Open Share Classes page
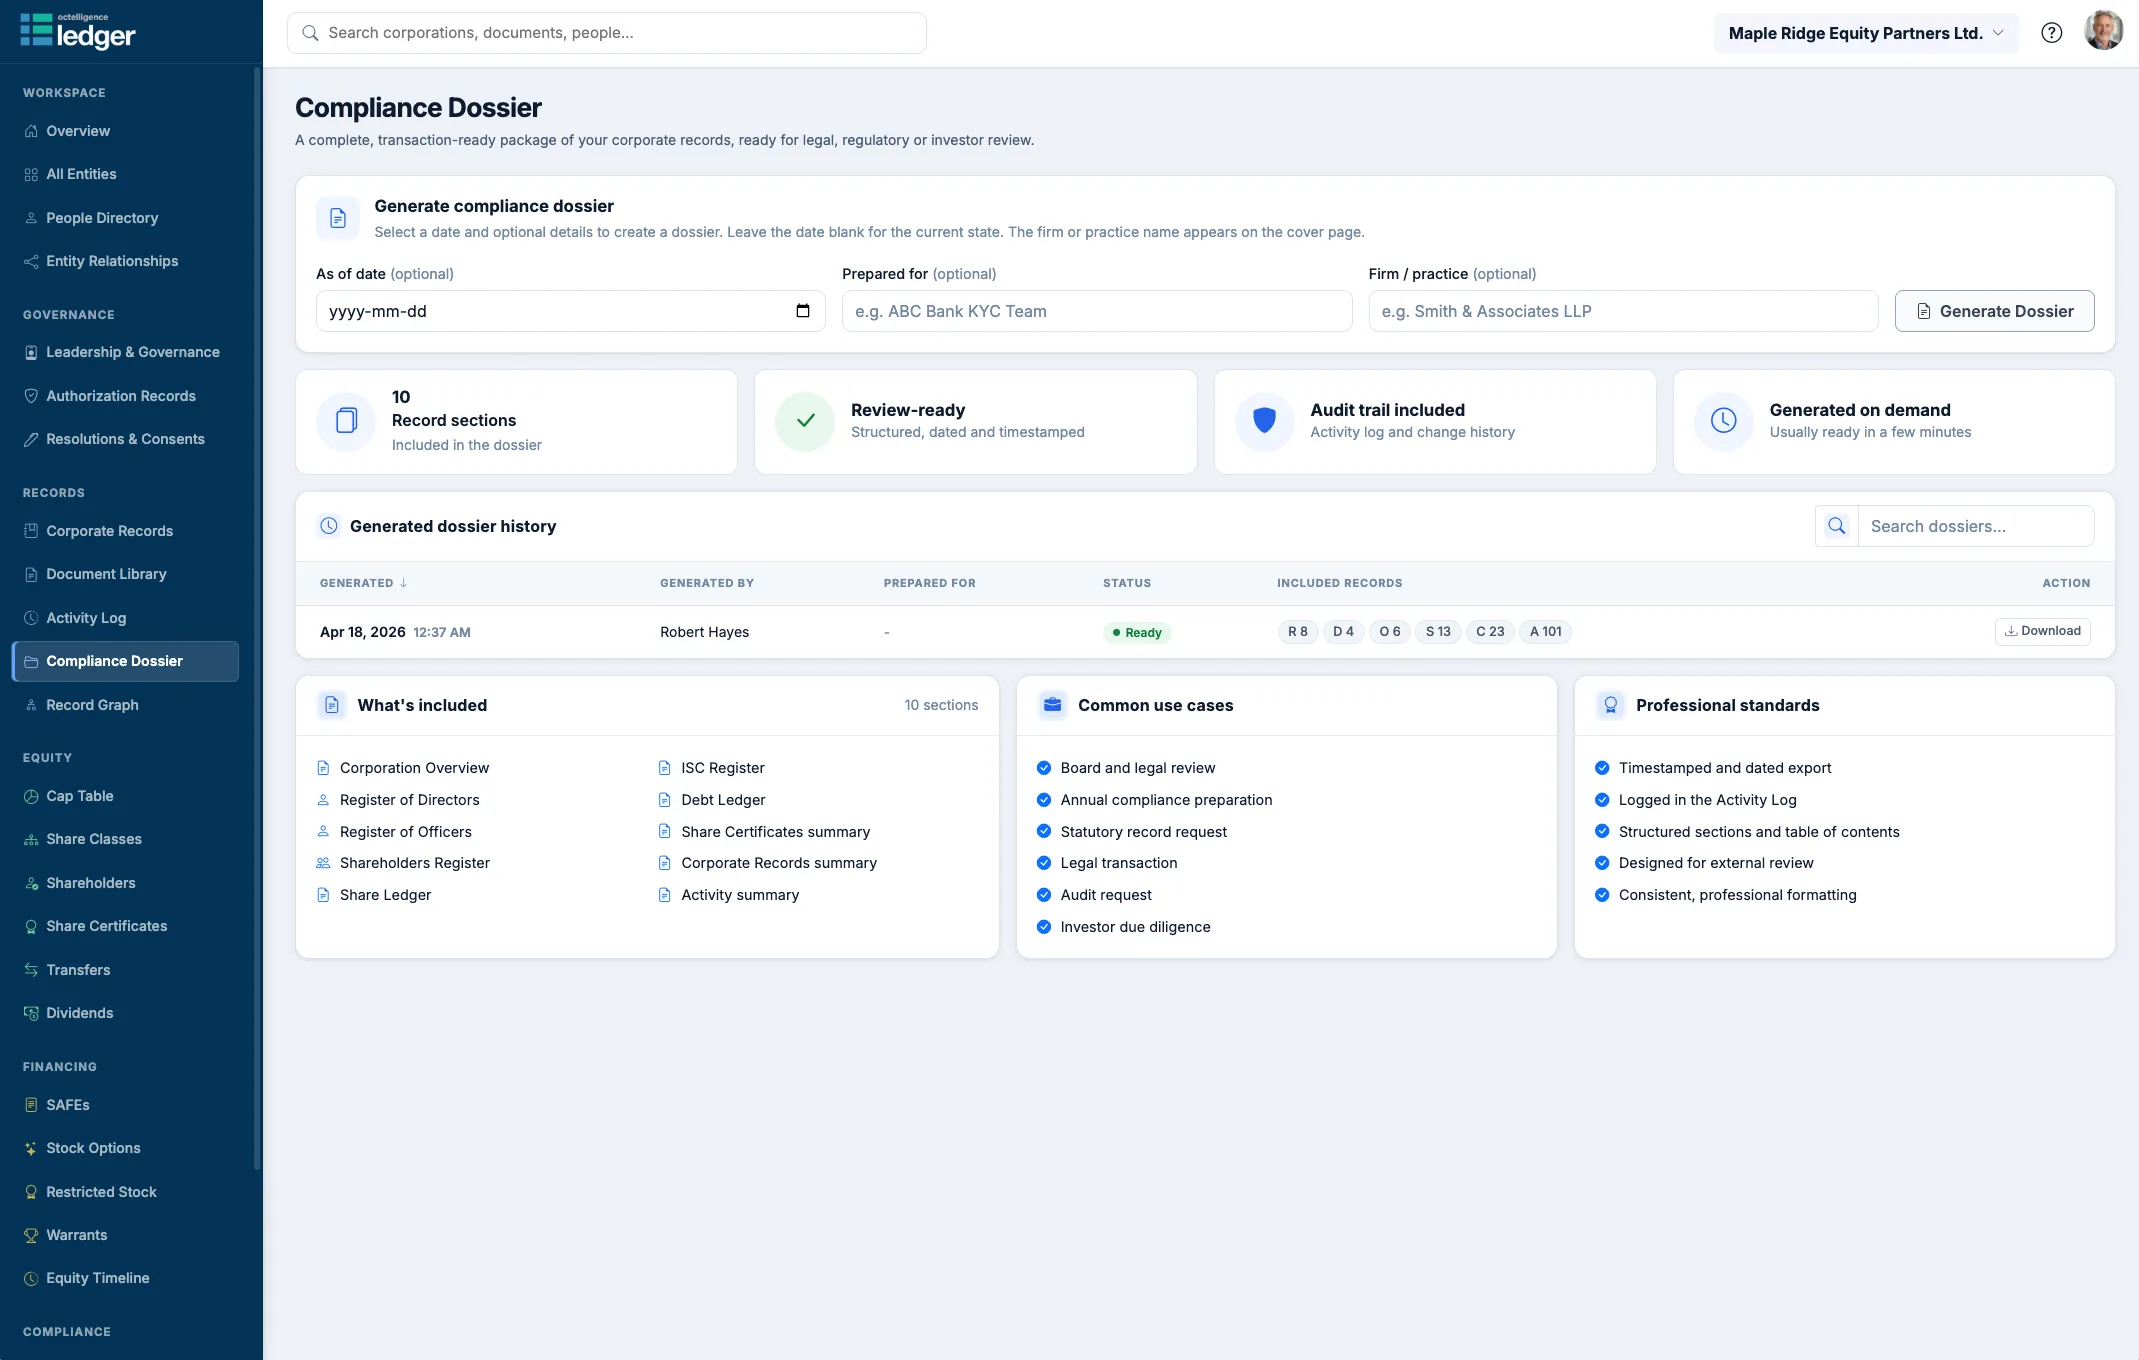Viewport: 2139px width, 1360px height. coord(125,839)
